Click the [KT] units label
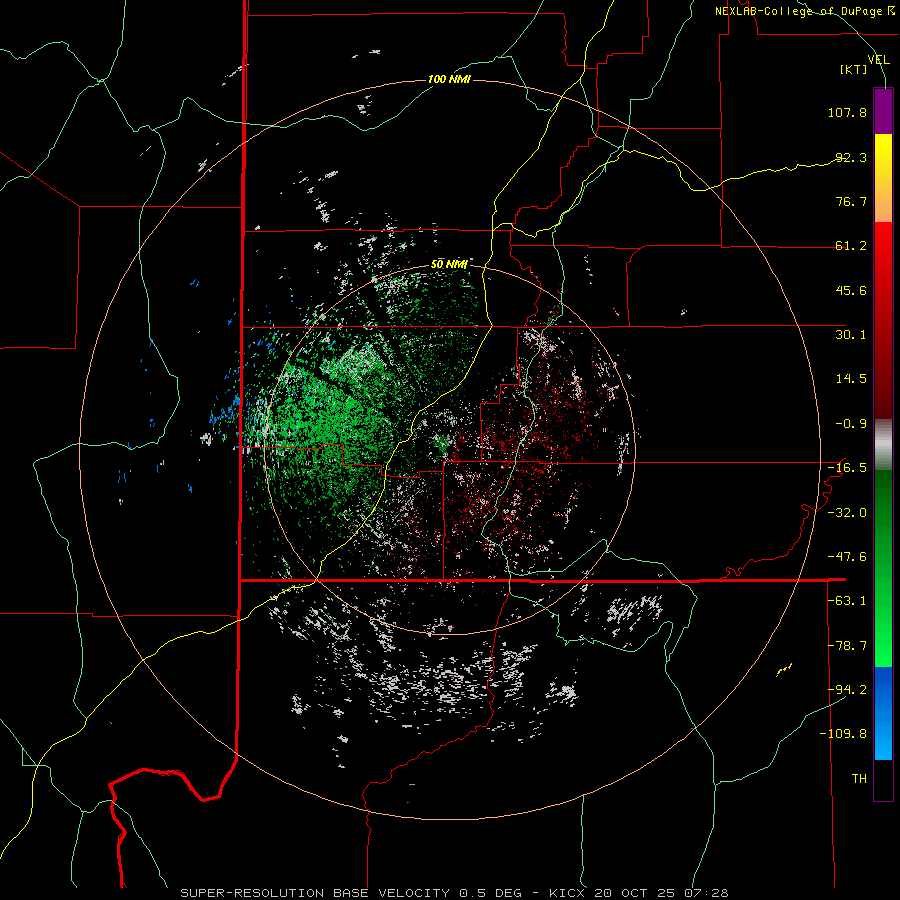This screenshot has height=900, width=900. point(854,69)
